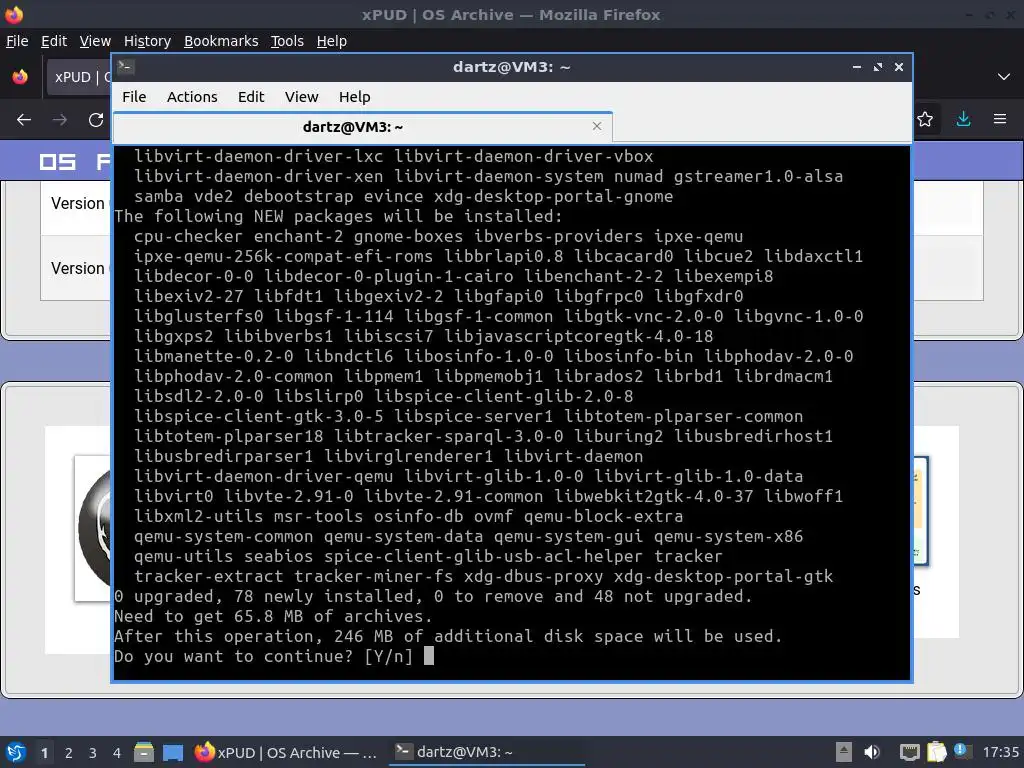Screen dimensions: 1024x768
Task: Open Firefox's File menu
Action: pos(17,41)
